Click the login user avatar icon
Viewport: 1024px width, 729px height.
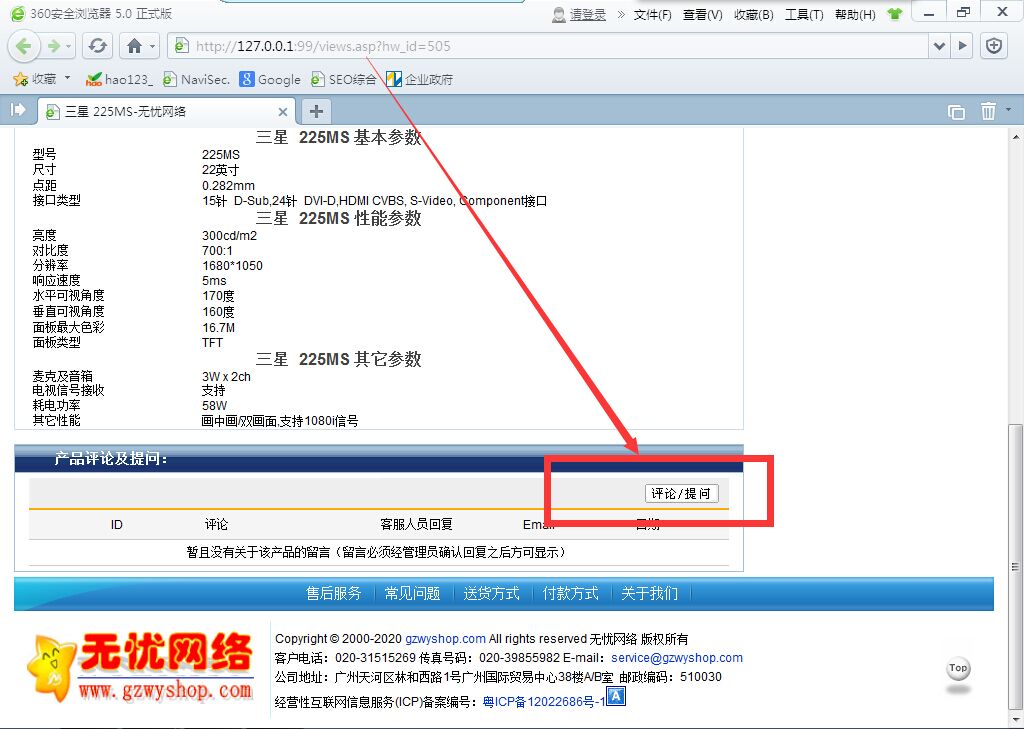559,14
